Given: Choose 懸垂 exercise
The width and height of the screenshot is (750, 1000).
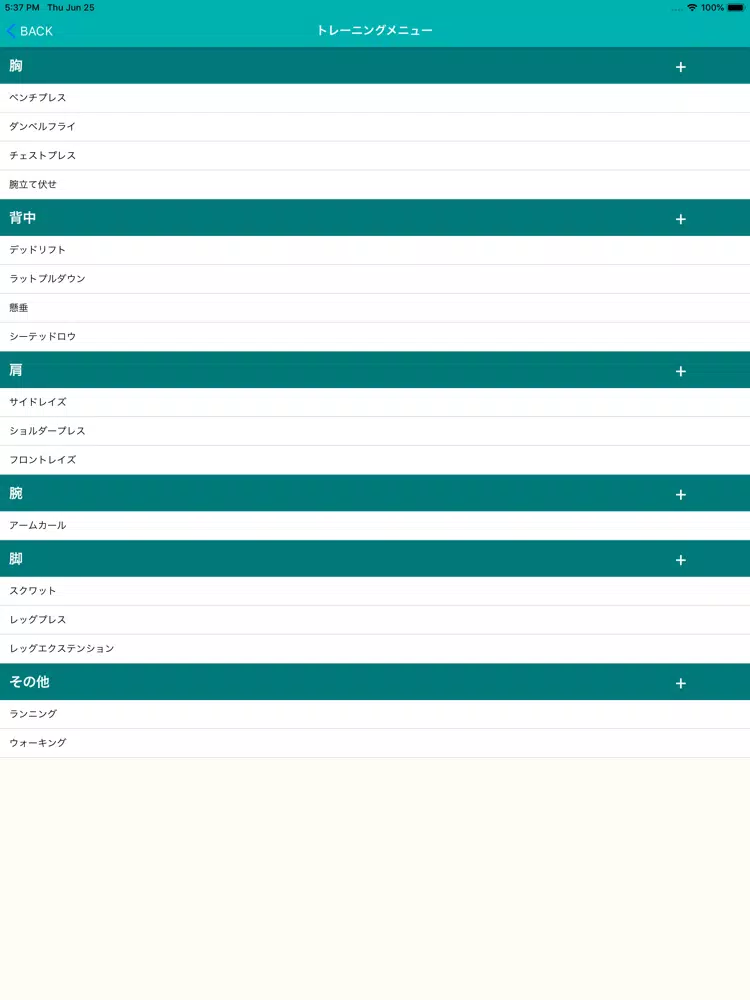Looking at the screenshot, I should 375,307.
